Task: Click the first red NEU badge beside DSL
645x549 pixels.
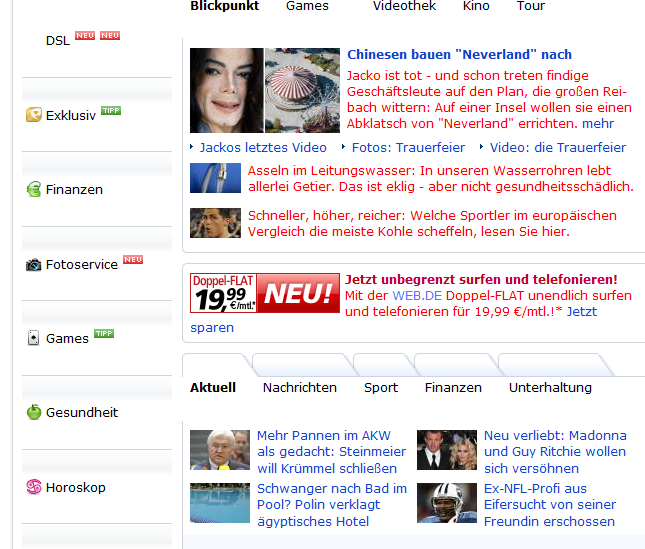Action: [x=85, y=35]
